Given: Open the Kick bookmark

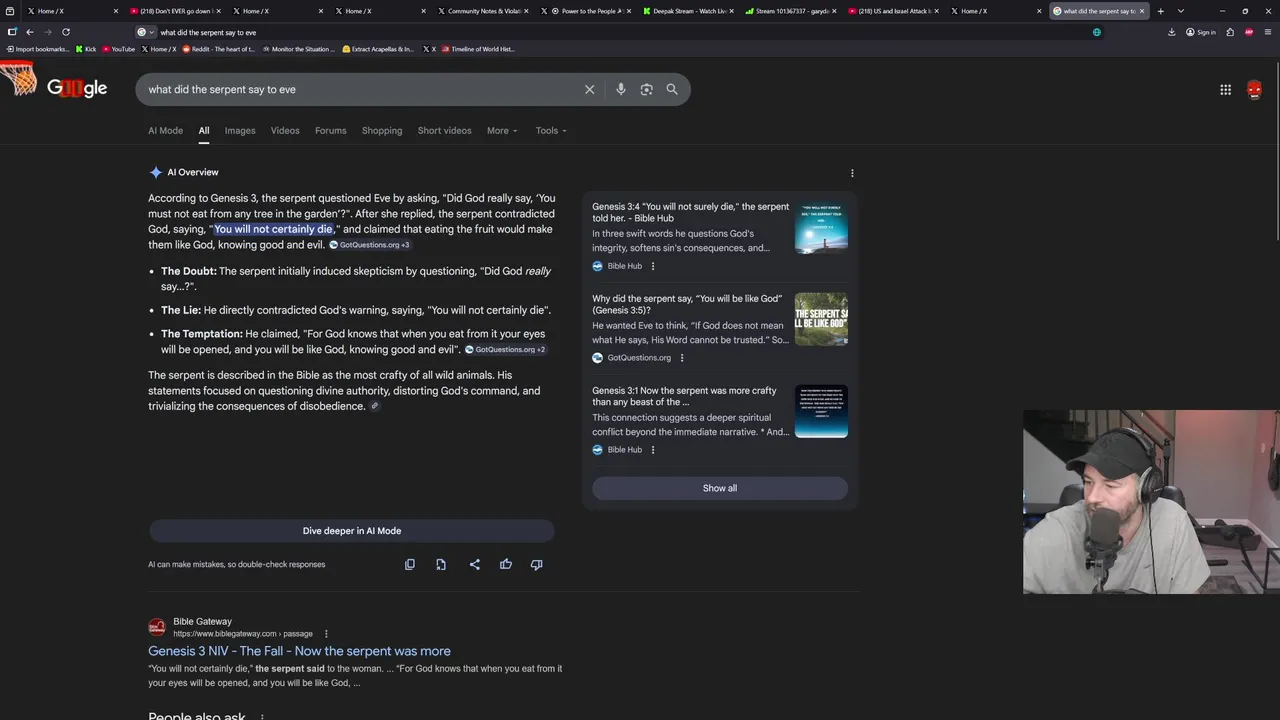Looking at the screenshot, I should tap(86, 49).
